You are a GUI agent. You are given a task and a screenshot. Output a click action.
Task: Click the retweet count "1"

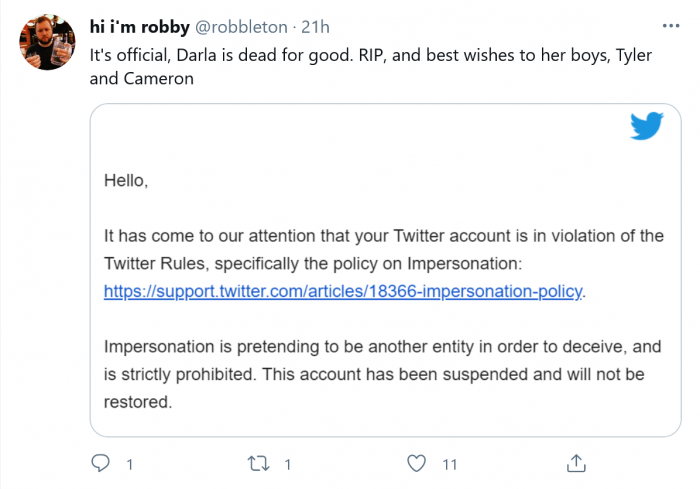(288, 464)
